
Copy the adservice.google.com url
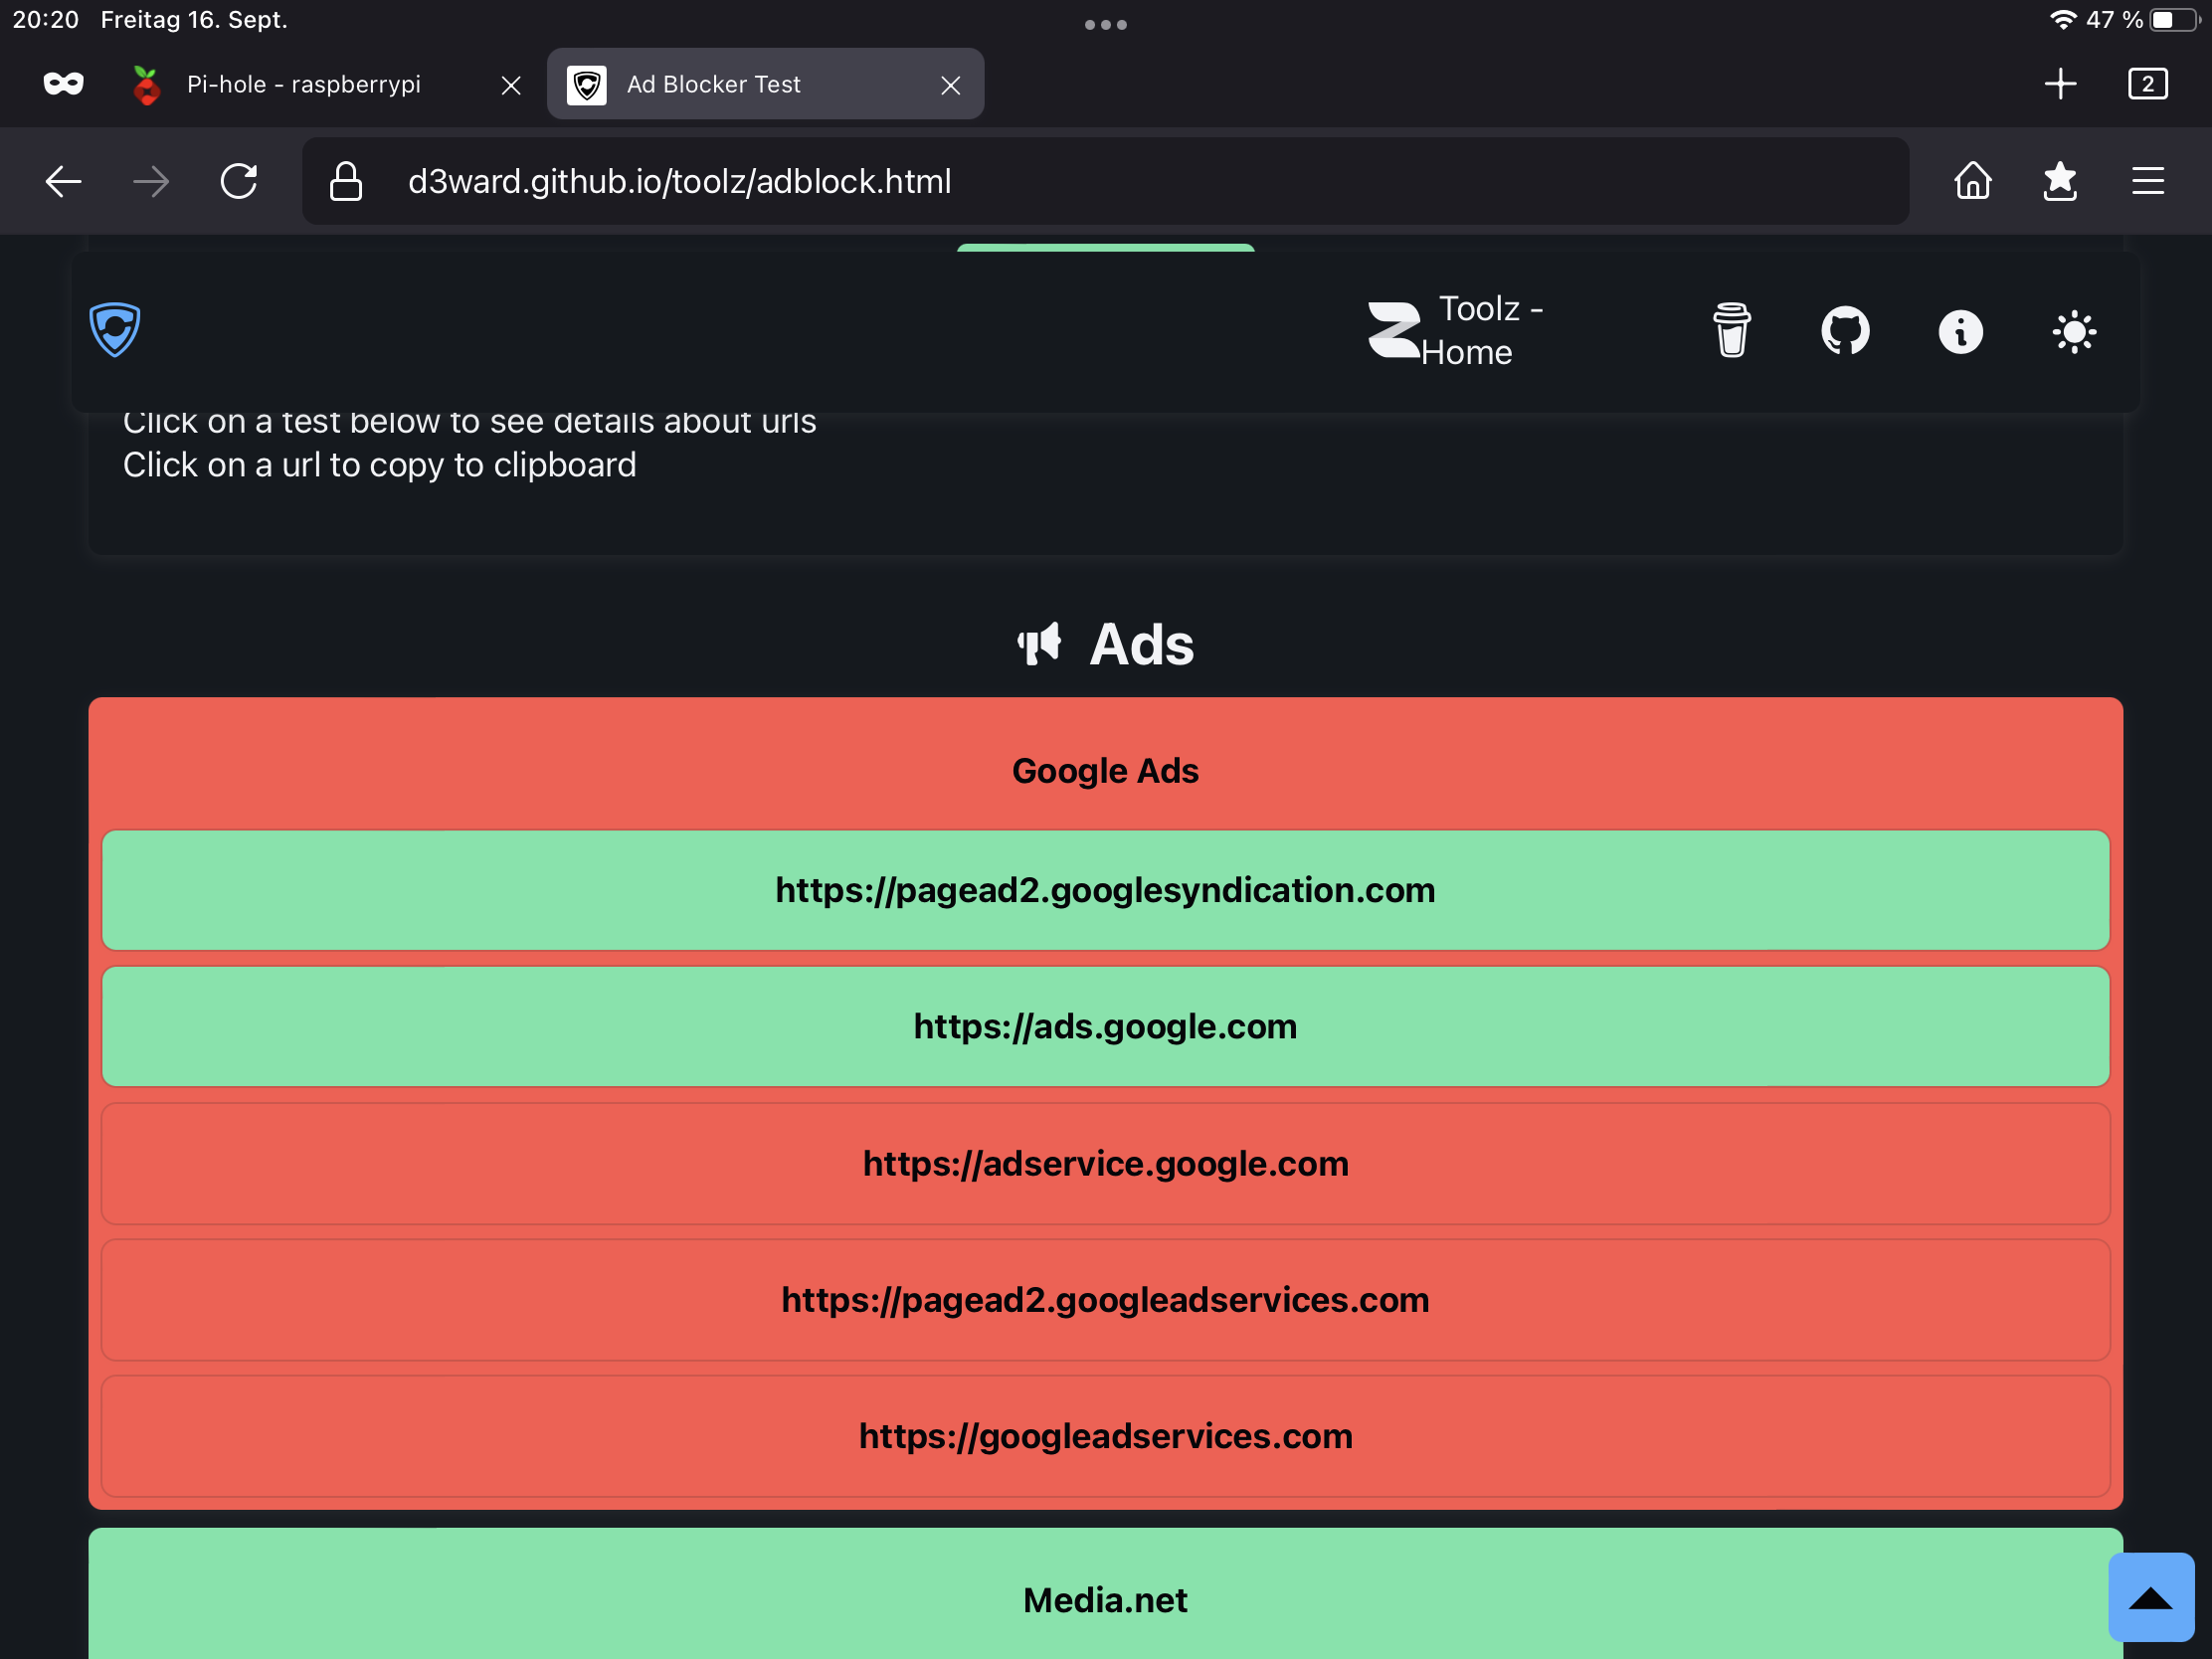(1105, 1164)
